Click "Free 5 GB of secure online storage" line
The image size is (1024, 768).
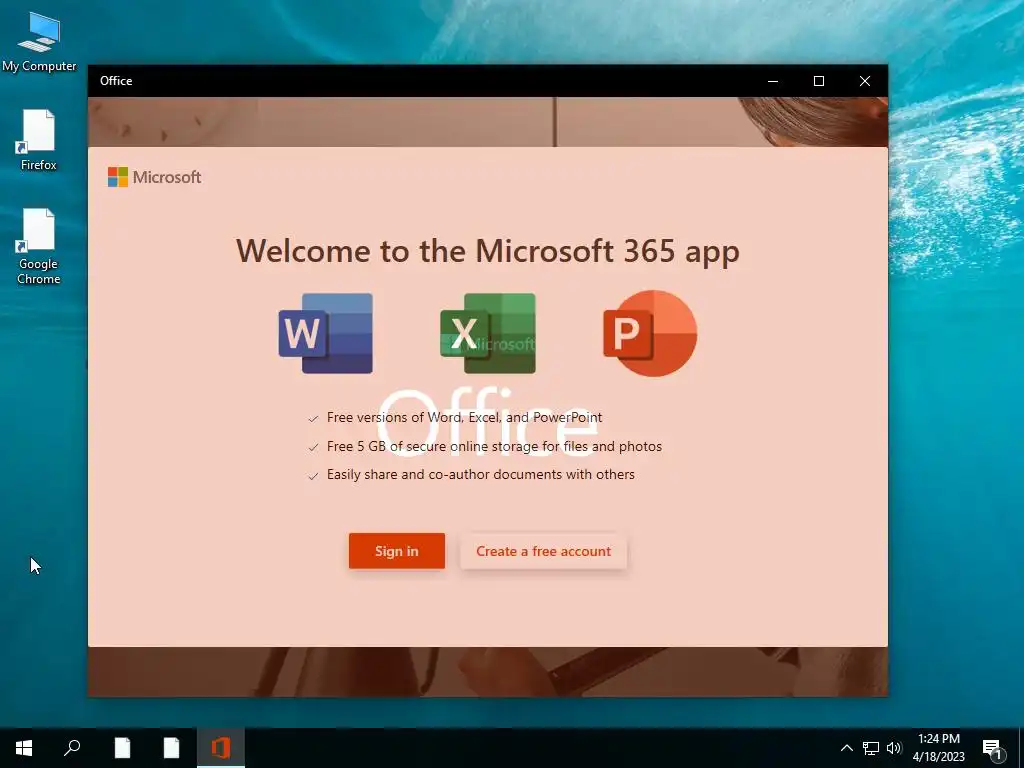[494, 447]
